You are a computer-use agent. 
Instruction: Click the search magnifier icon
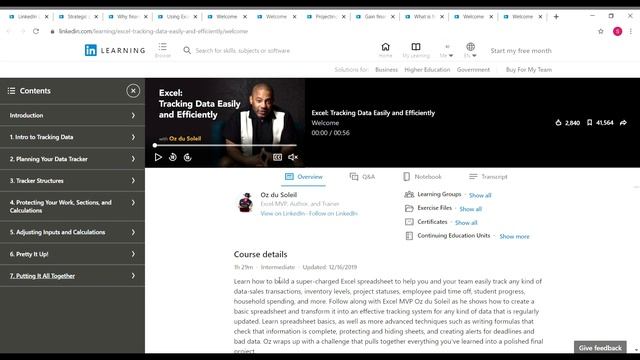(x=187, y=50)
